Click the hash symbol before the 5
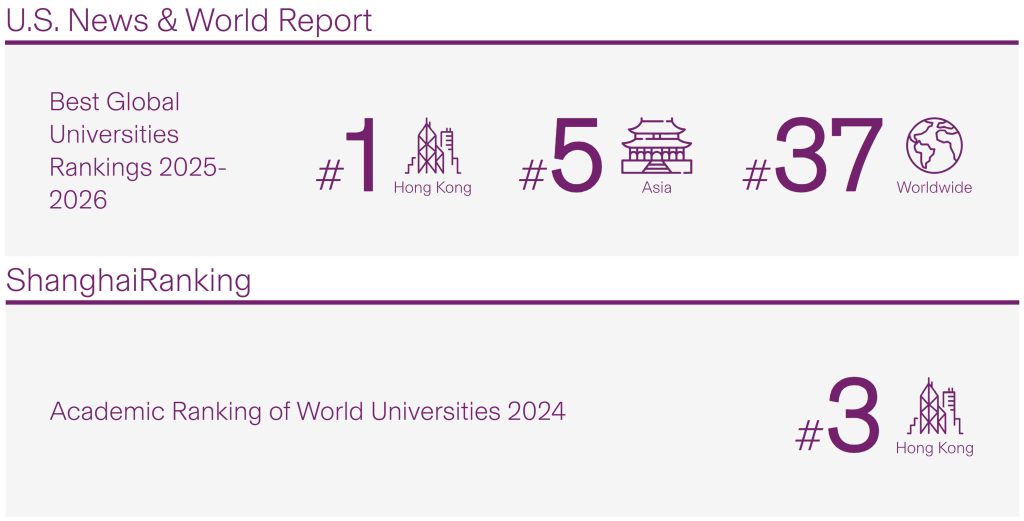Screen dimensions: 1024x521 (x=533, y=174)
